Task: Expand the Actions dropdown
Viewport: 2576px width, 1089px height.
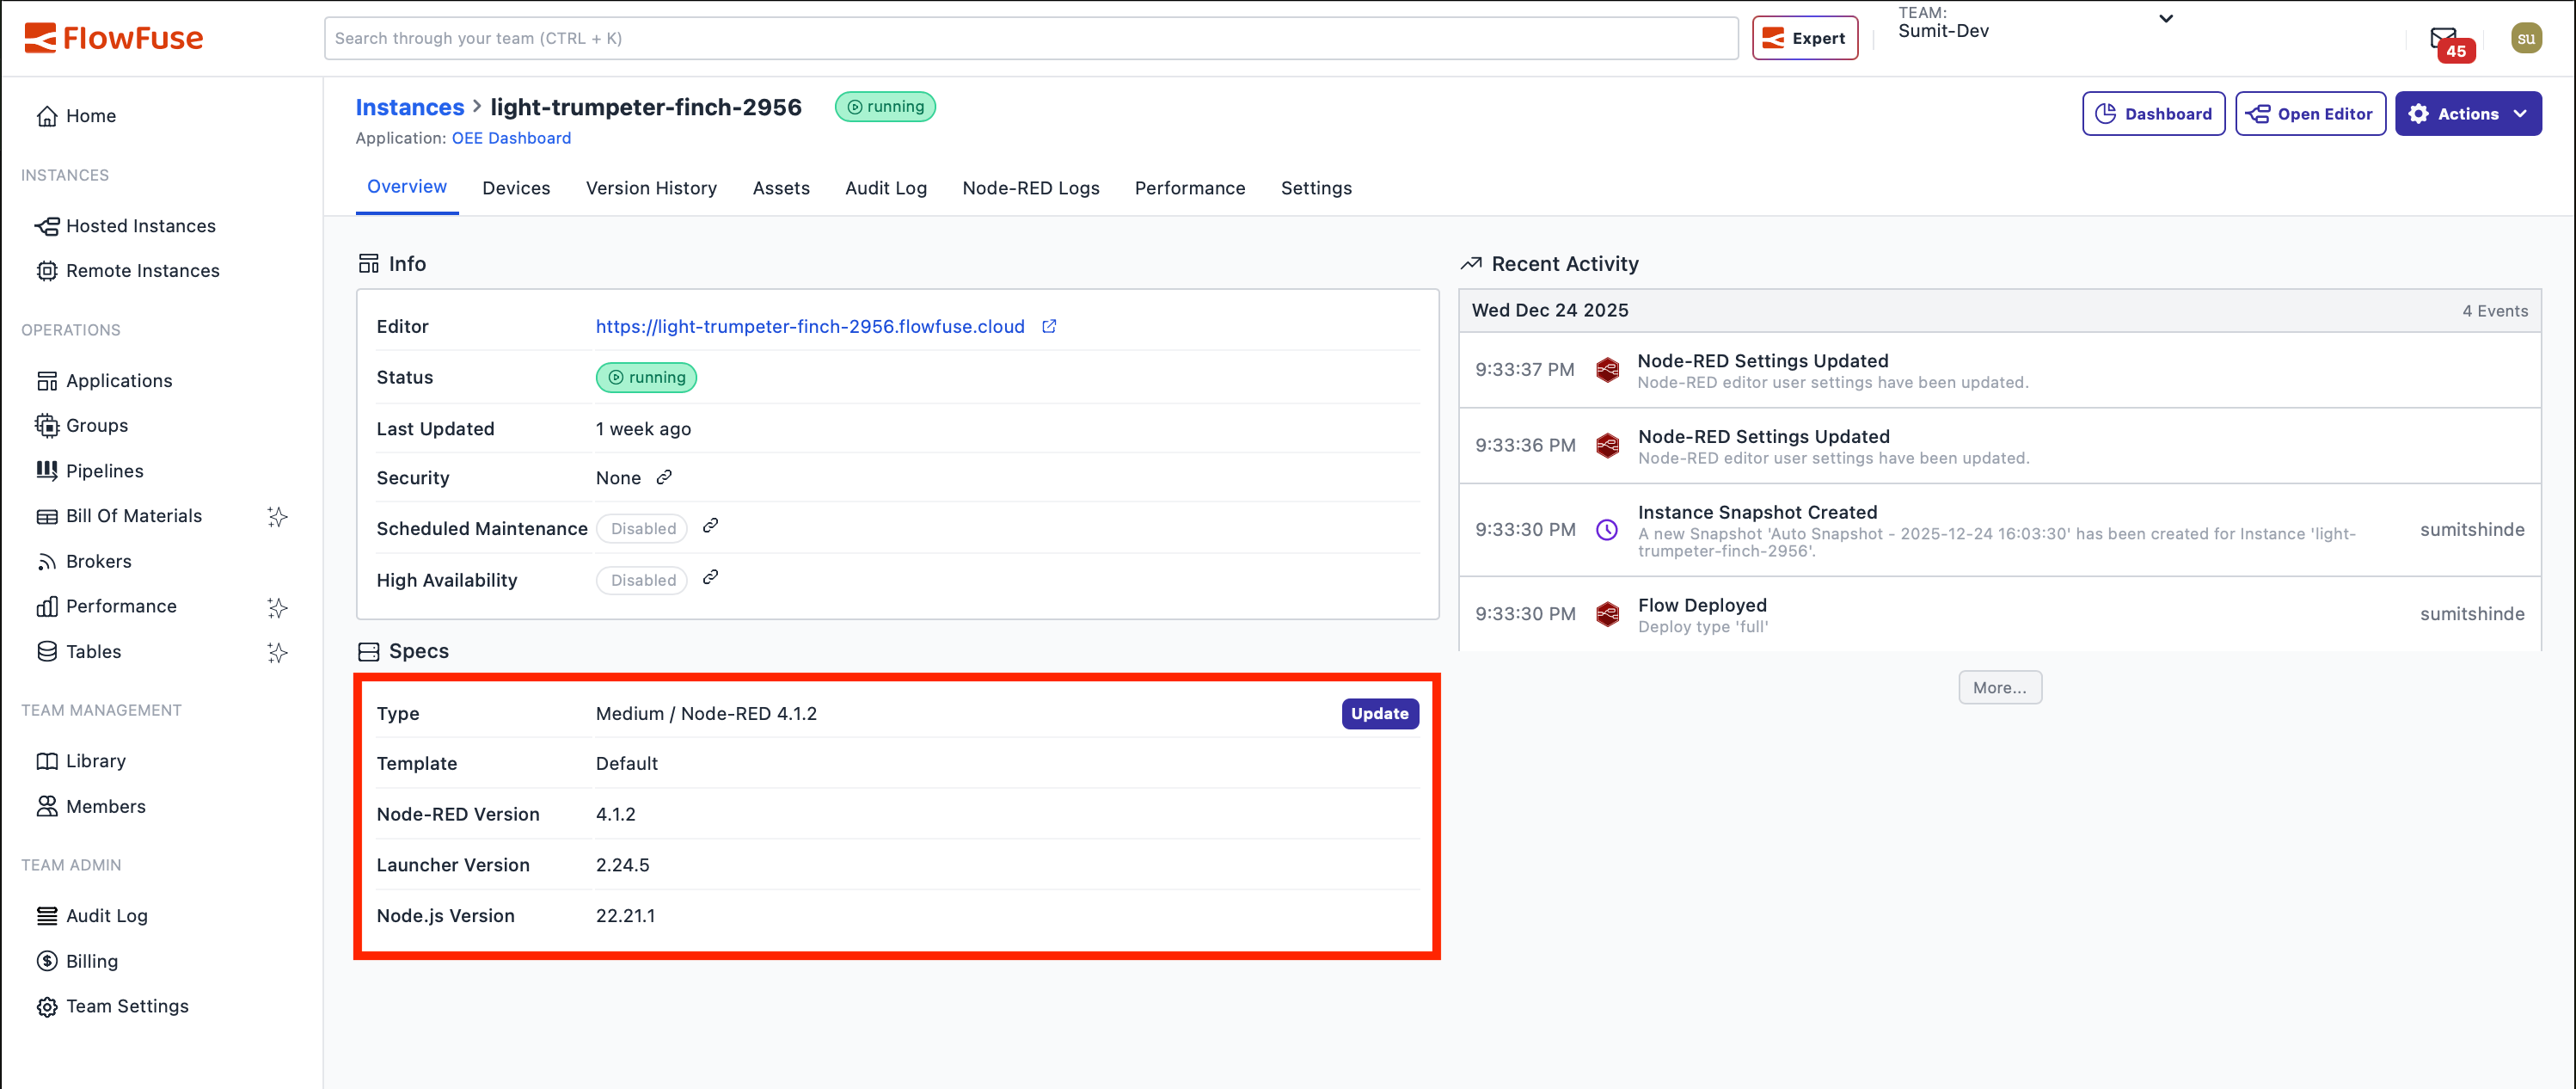Action: tap(2468, 113)
